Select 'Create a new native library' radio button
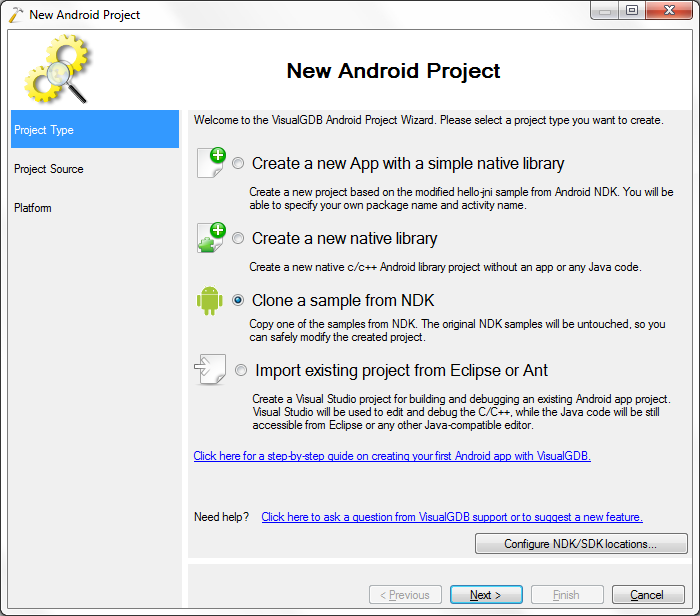Viewport: 700px width, 616px height. (238, 238)
